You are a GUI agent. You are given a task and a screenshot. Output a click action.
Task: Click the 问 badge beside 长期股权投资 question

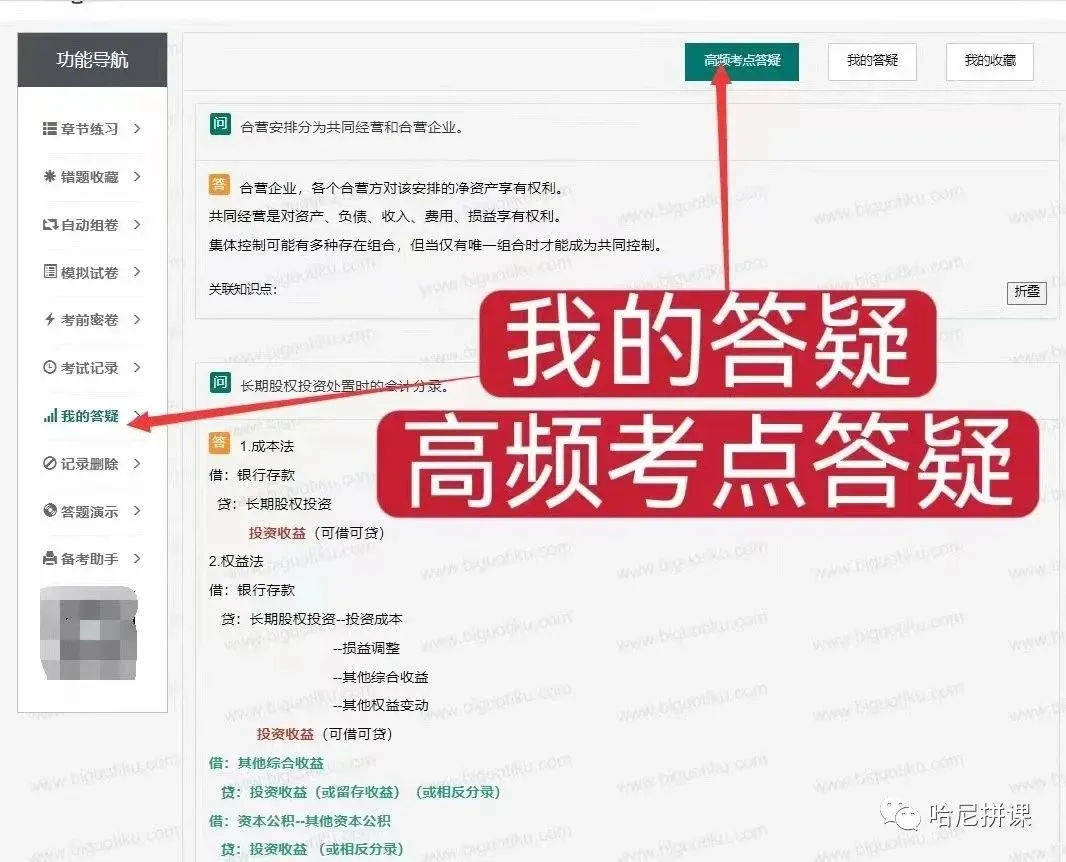(x=220, y=383)
